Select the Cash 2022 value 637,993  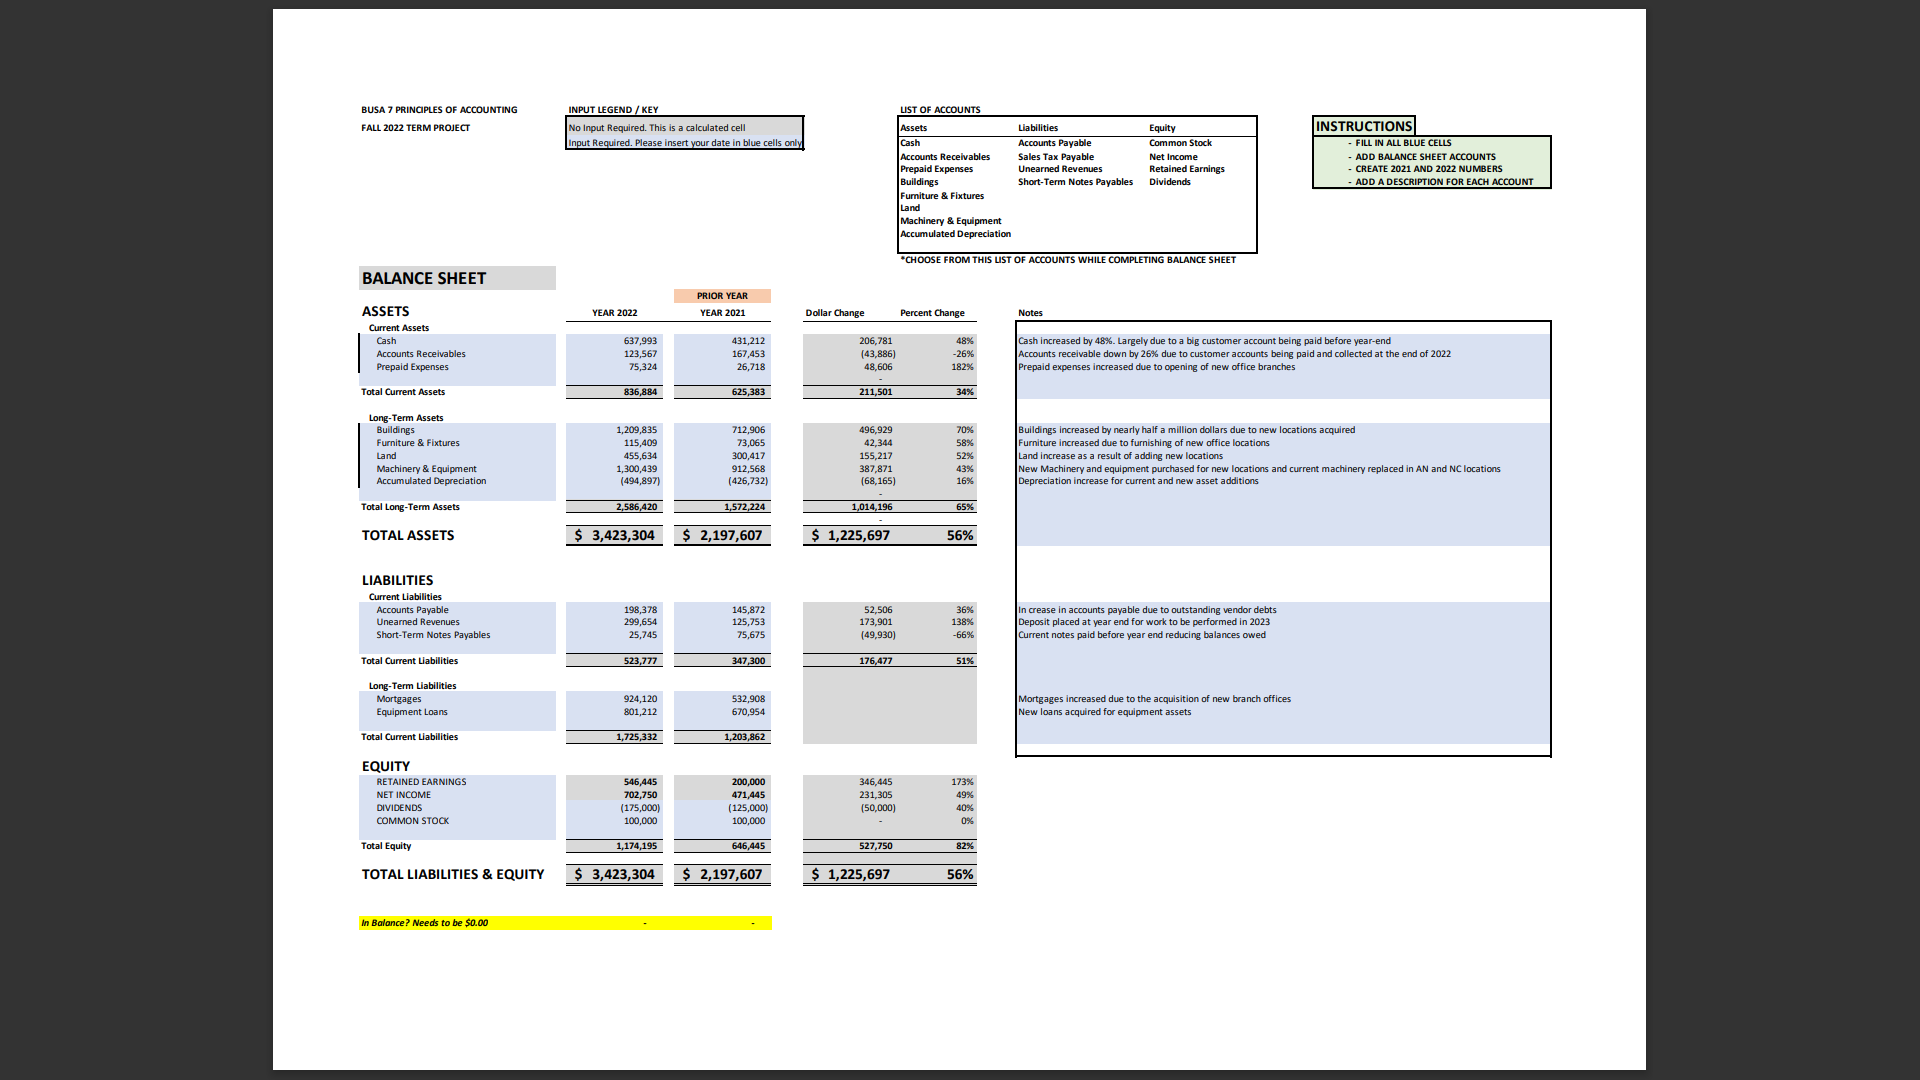pos(640,341)
